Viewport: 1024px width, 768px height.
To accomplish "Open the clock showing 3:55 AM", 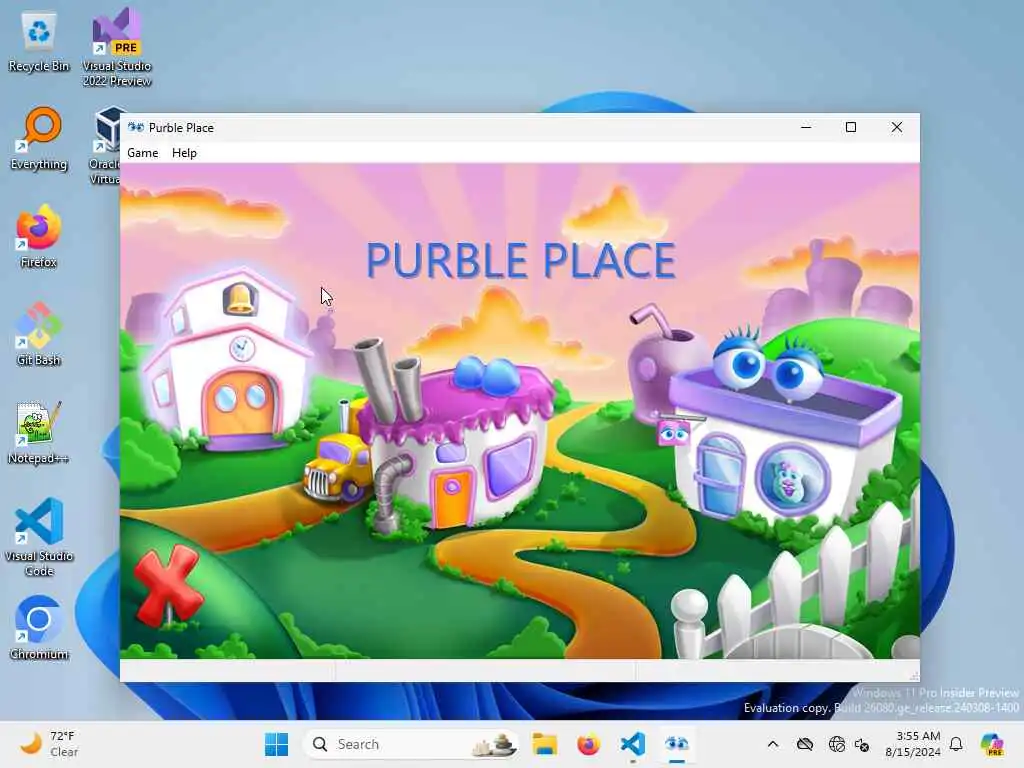I will pos(912,744).
